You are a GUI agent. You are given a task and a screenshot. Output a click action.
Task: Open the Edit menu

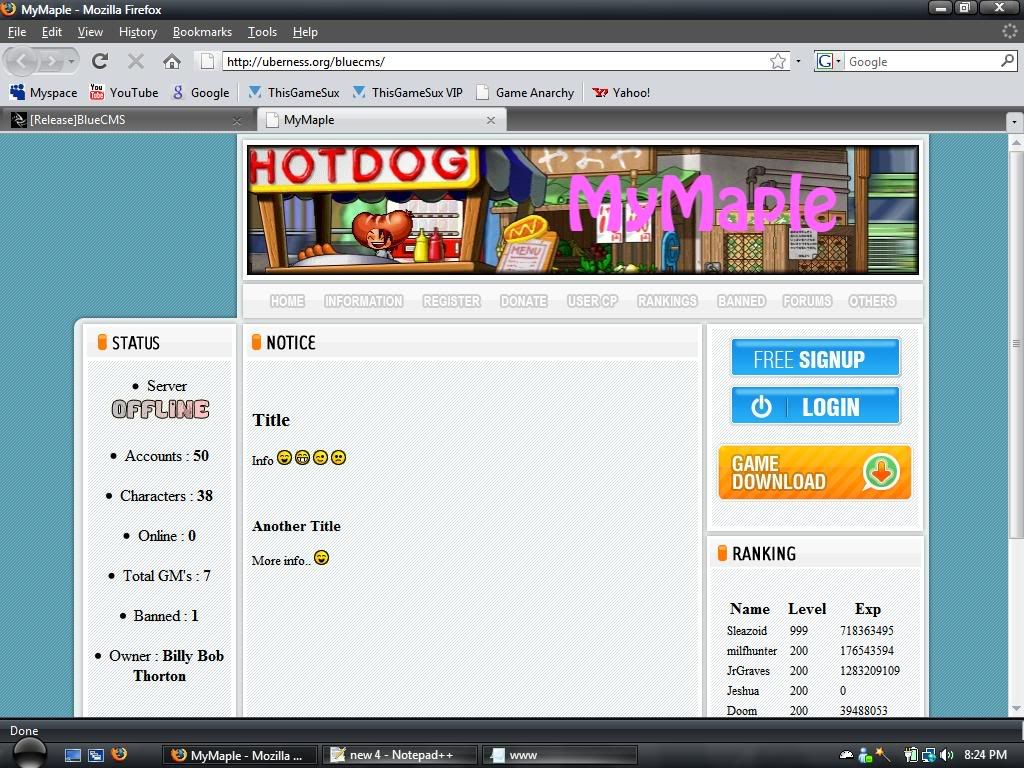pos(52,32)
